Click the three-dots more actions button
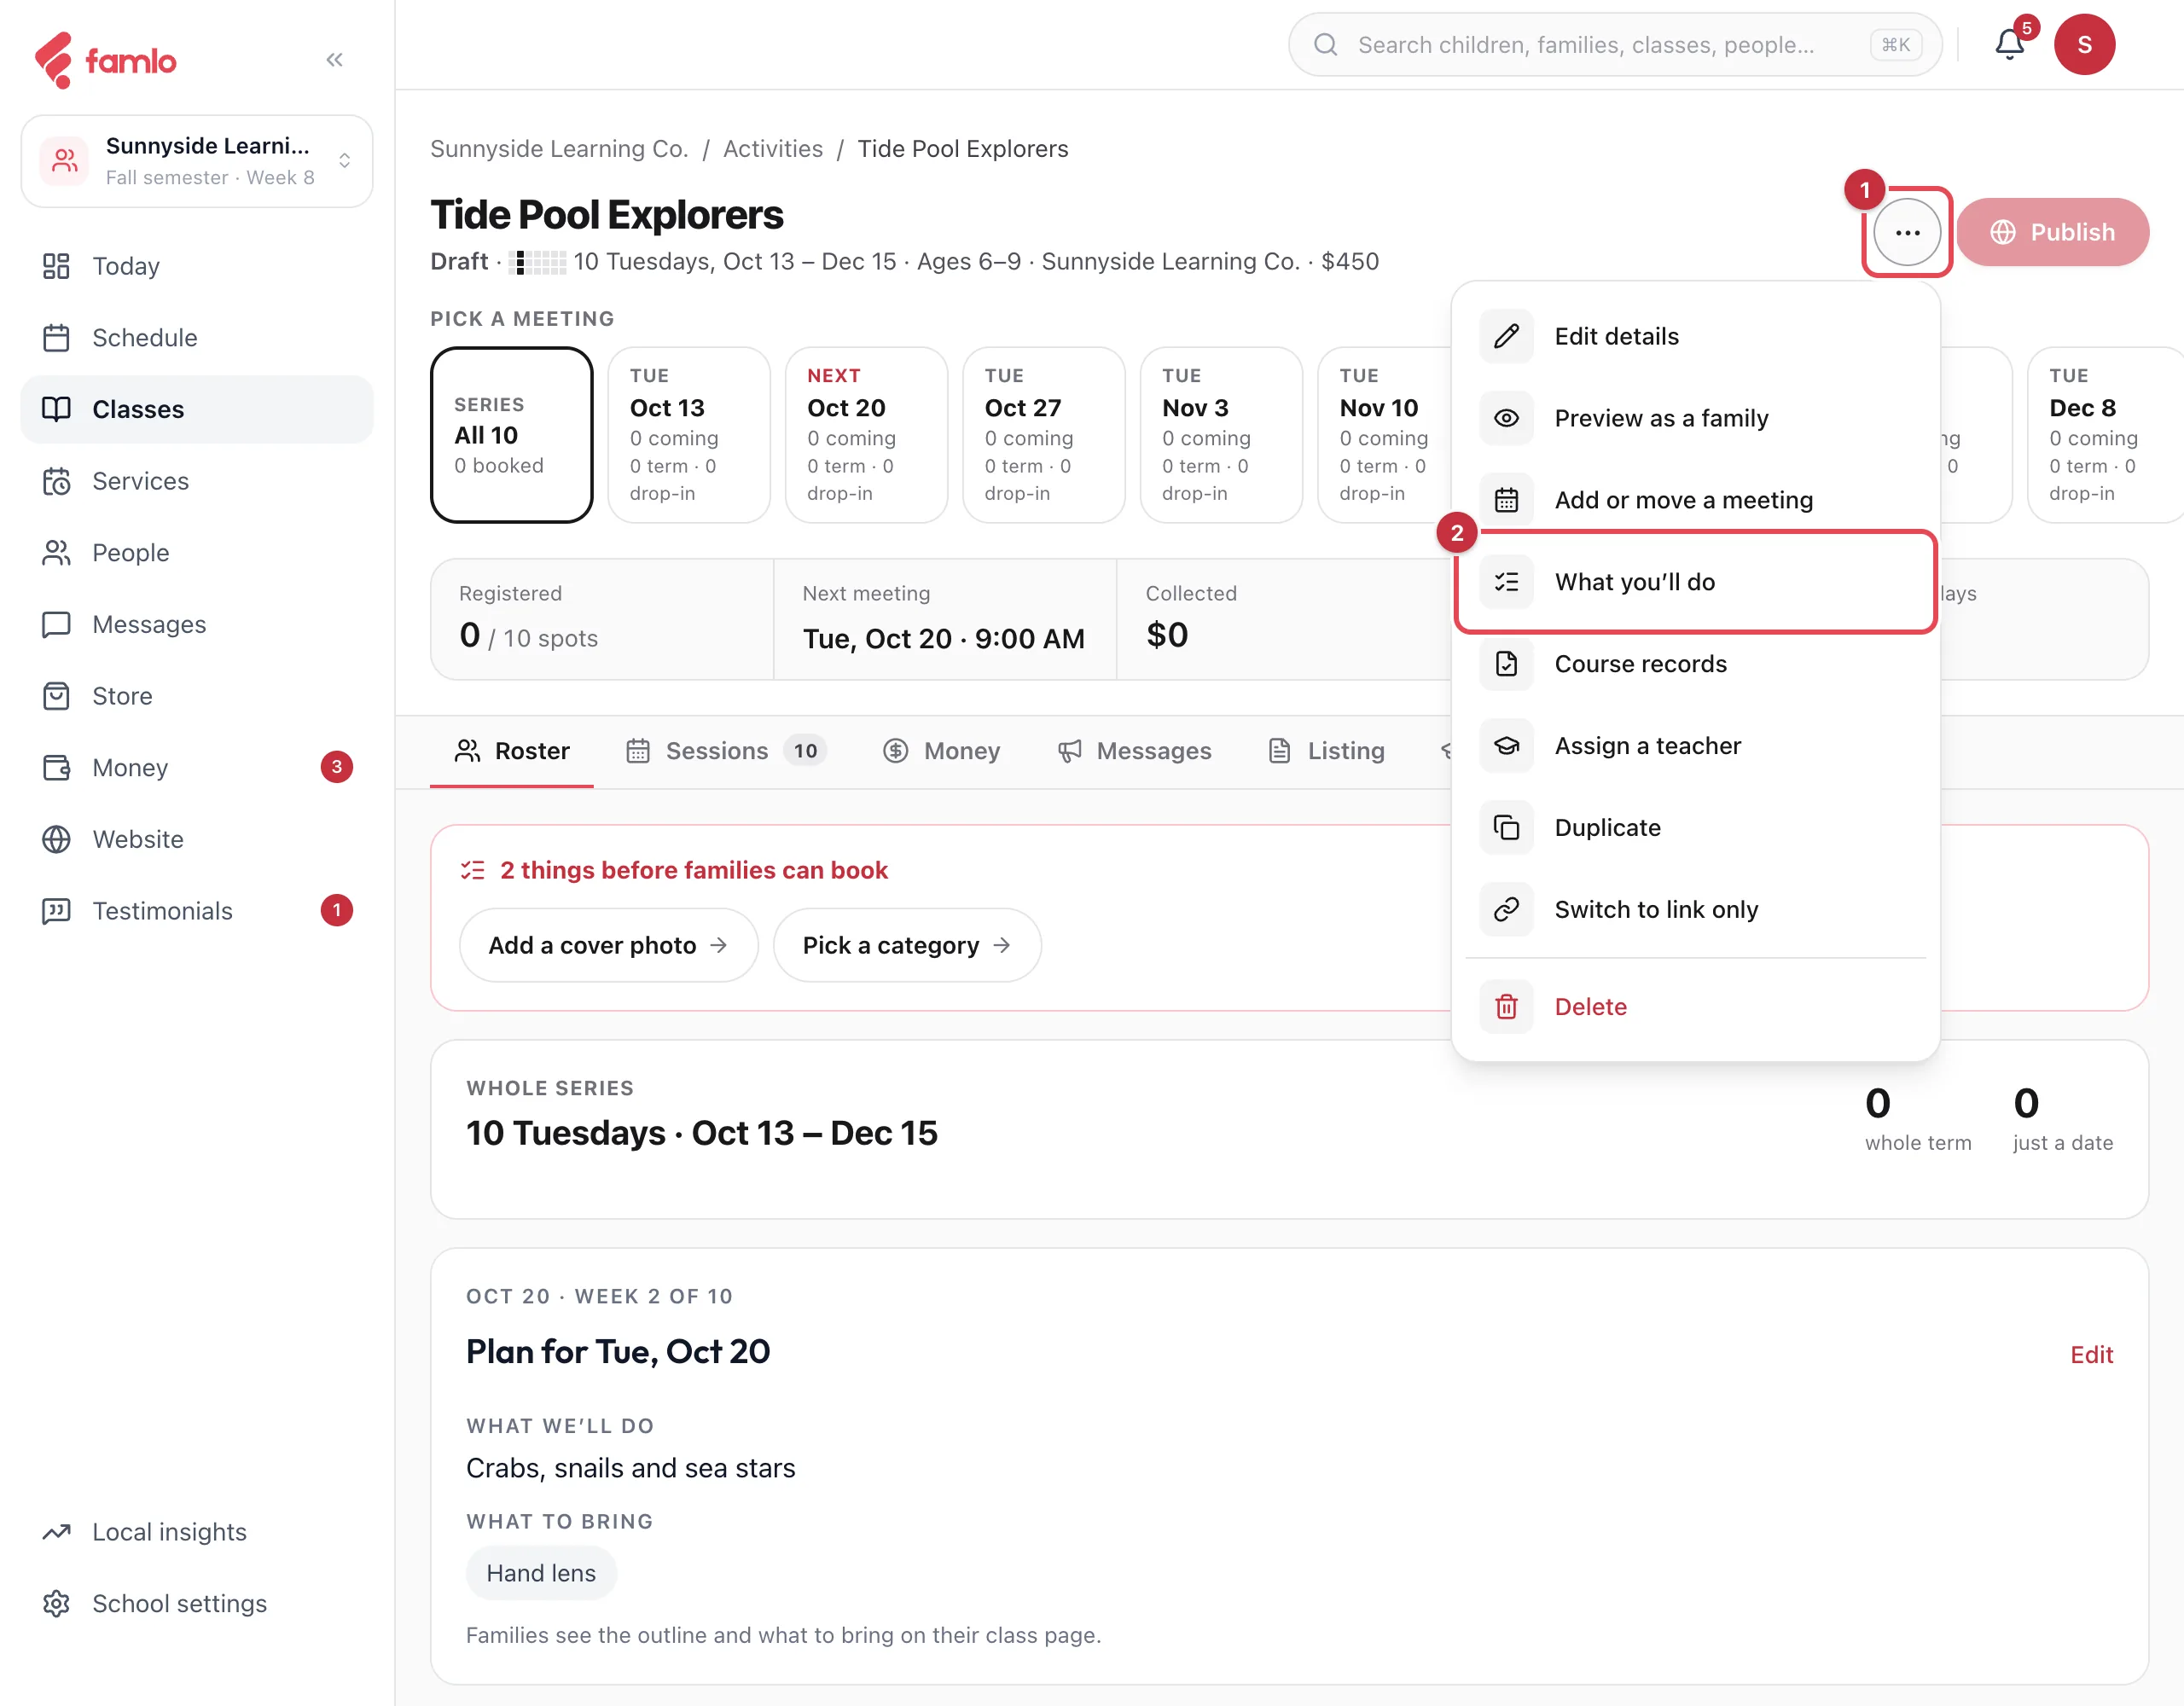 click(x=1907, y=232)
